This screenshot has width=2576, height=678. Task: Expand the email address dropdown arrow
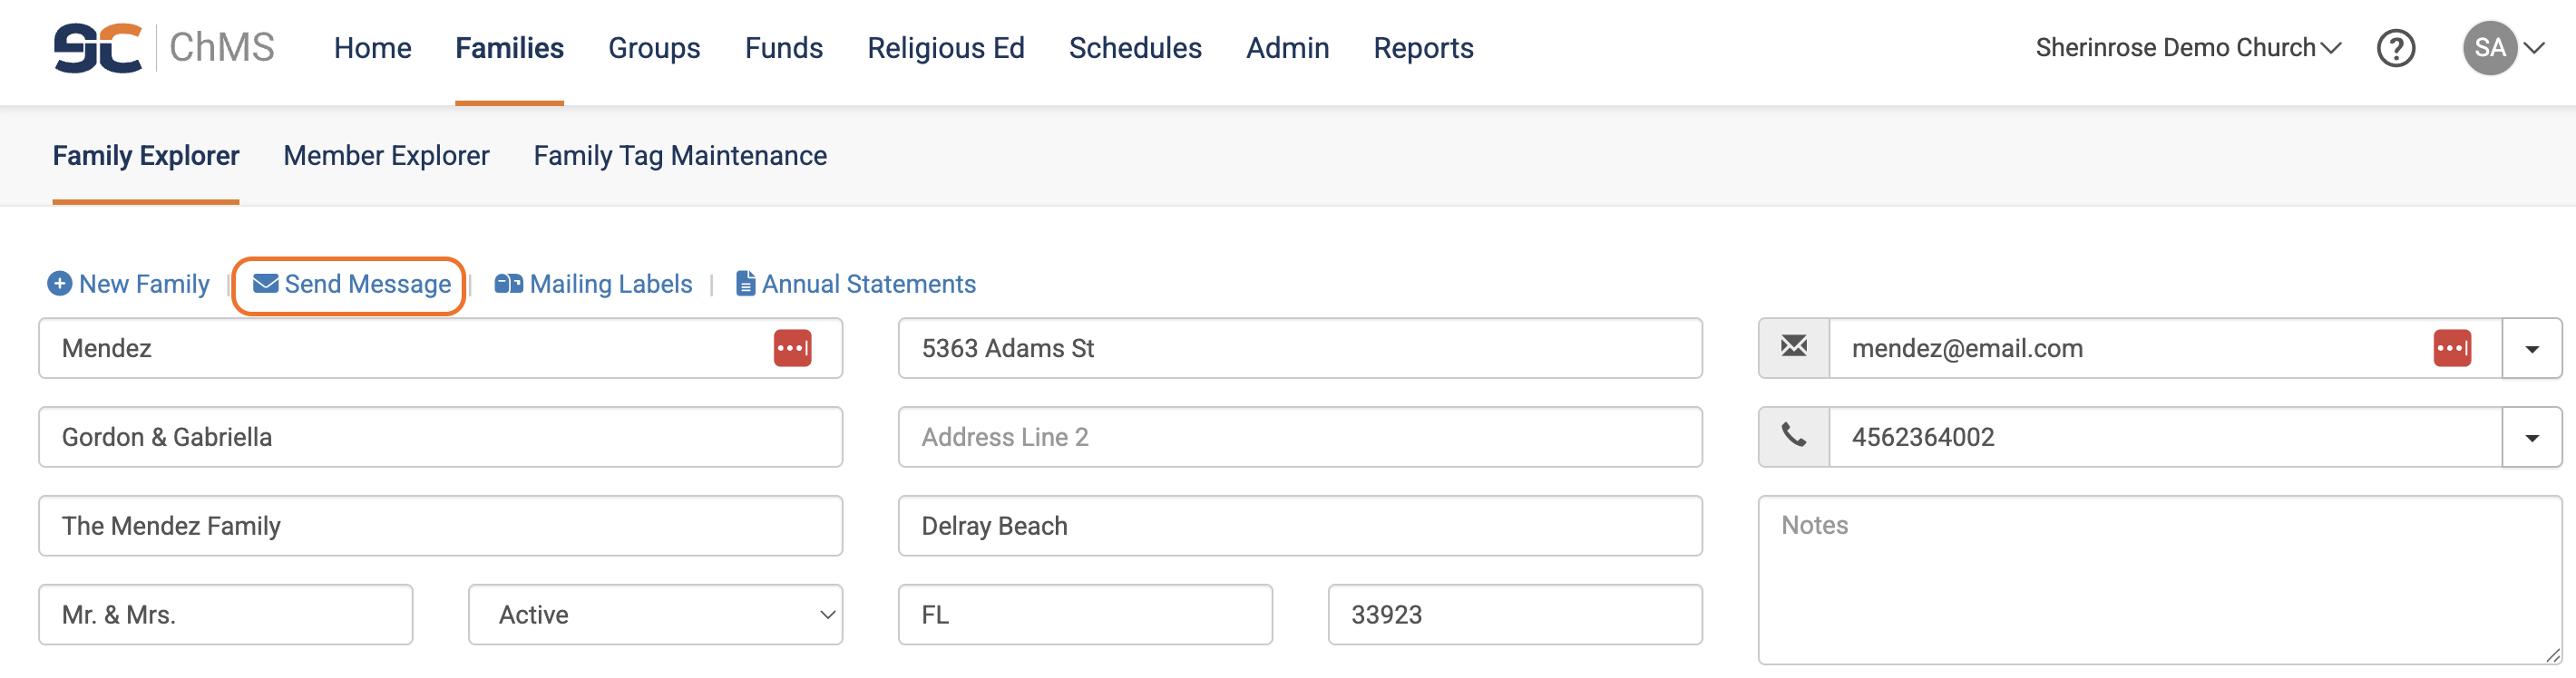(x=2531, y=348)
